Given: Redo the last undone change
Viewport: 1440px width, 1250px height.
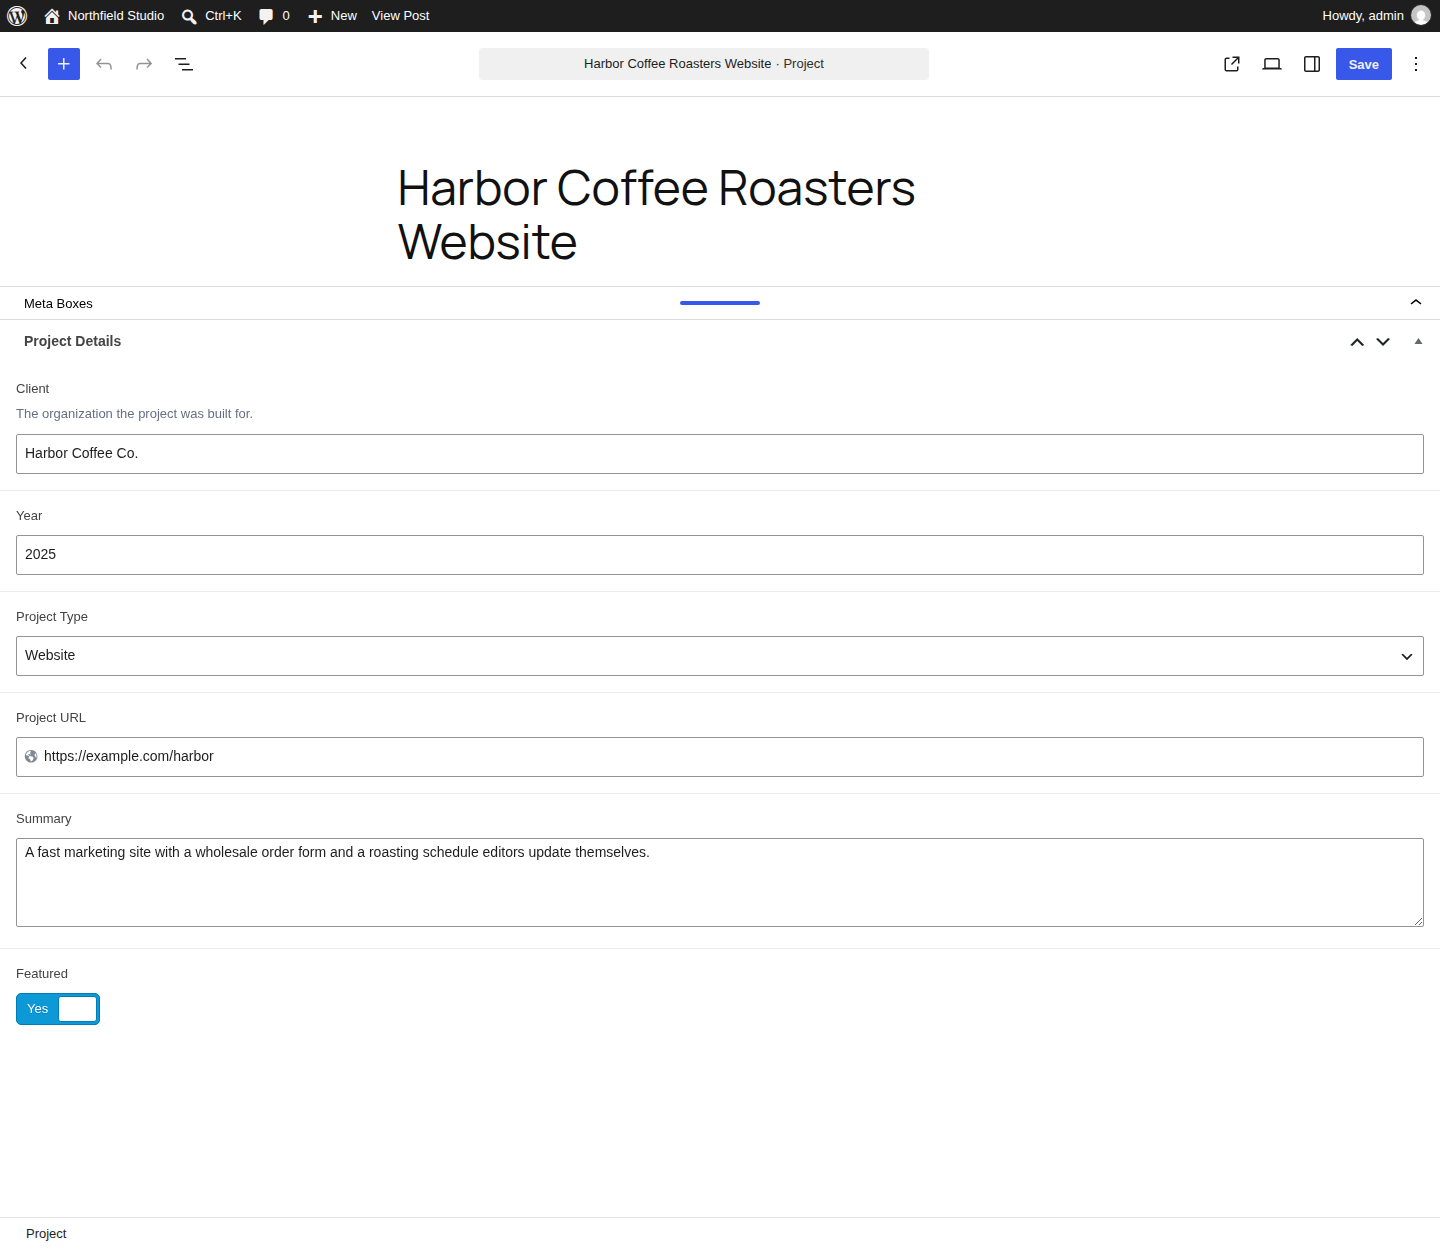Looking at the screenshot, I should click(x=144, y=64).
